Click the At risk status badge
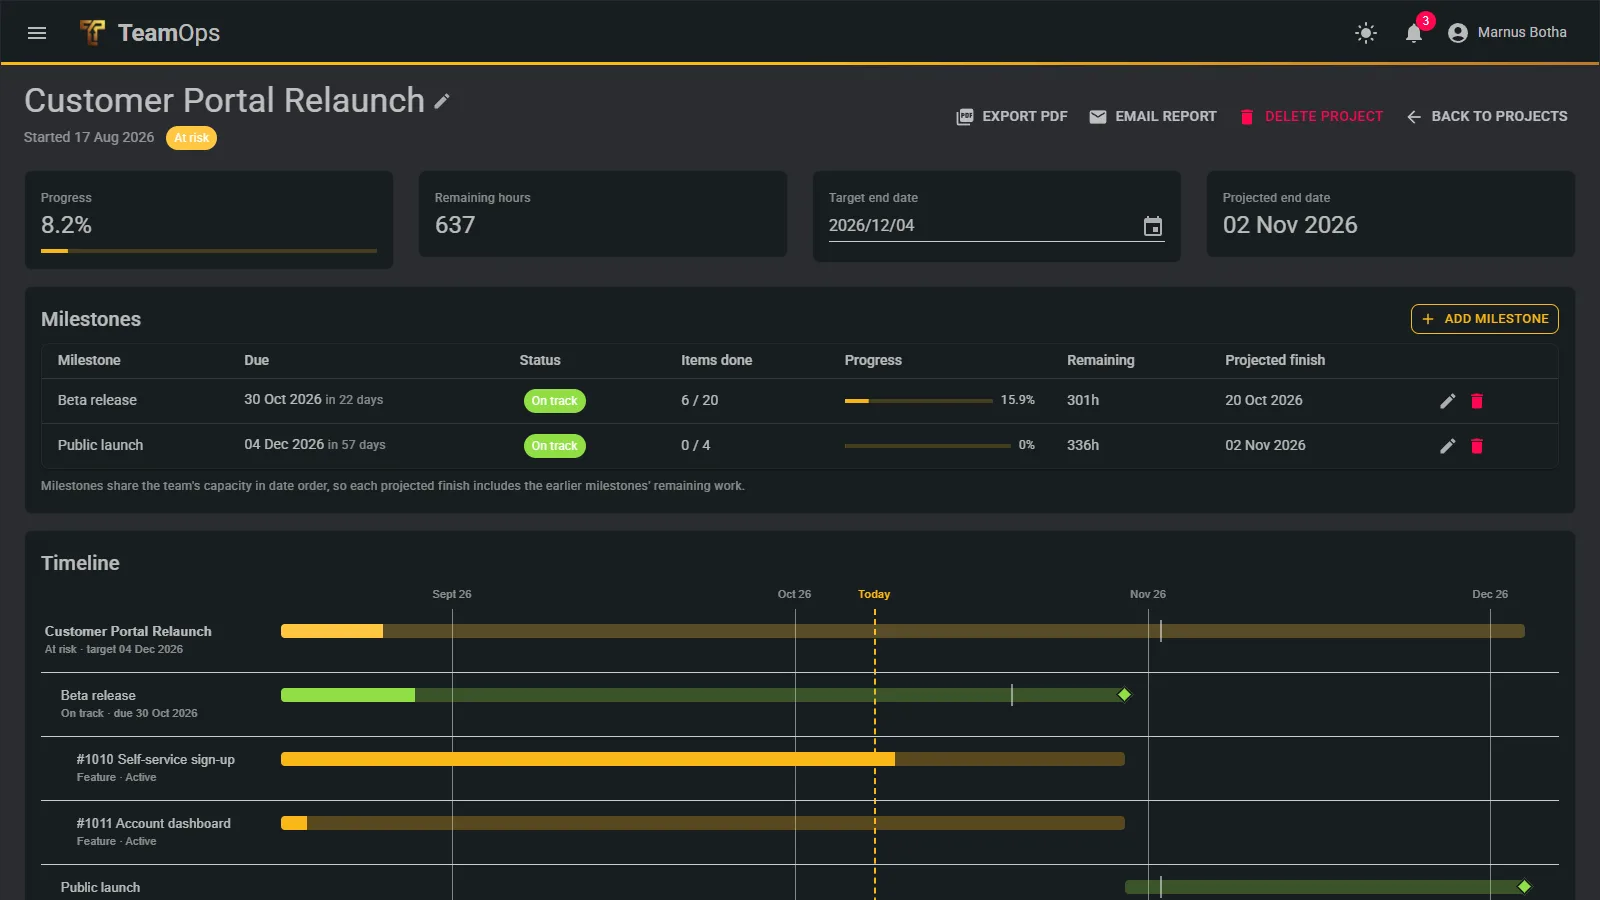Viewport: 1600px width, 900px height. point(191,138)
